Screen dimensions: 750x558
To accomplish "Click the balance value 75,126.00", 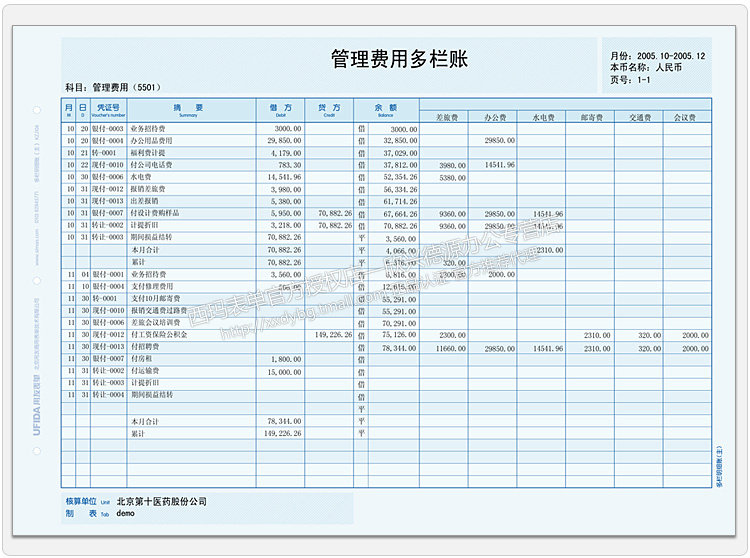I will click(x=399, y=335).
